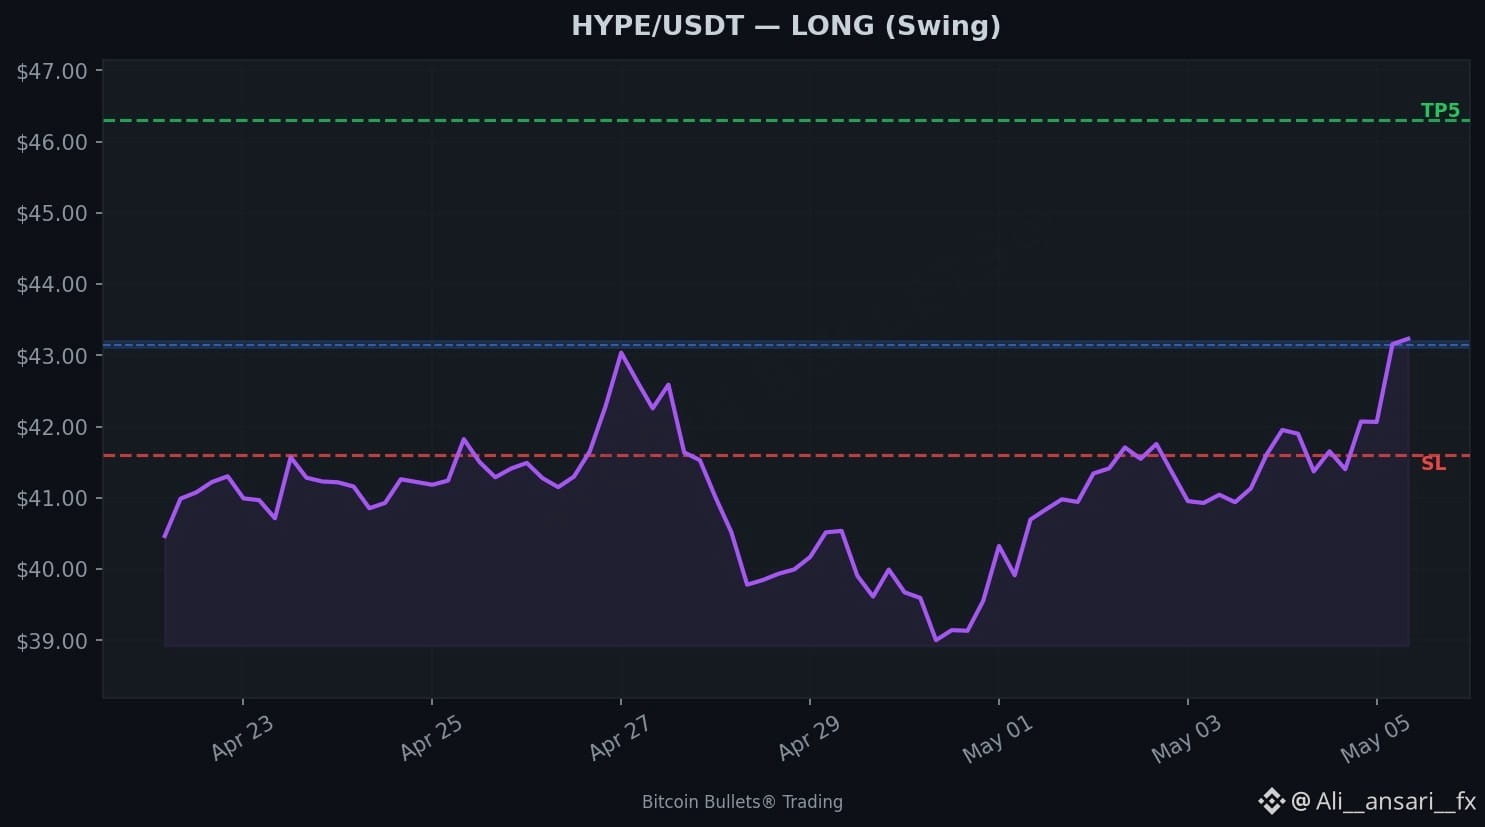Select the "Apr 29" date label
Viewport: 1485px width, 827px height.
point(809,739)
